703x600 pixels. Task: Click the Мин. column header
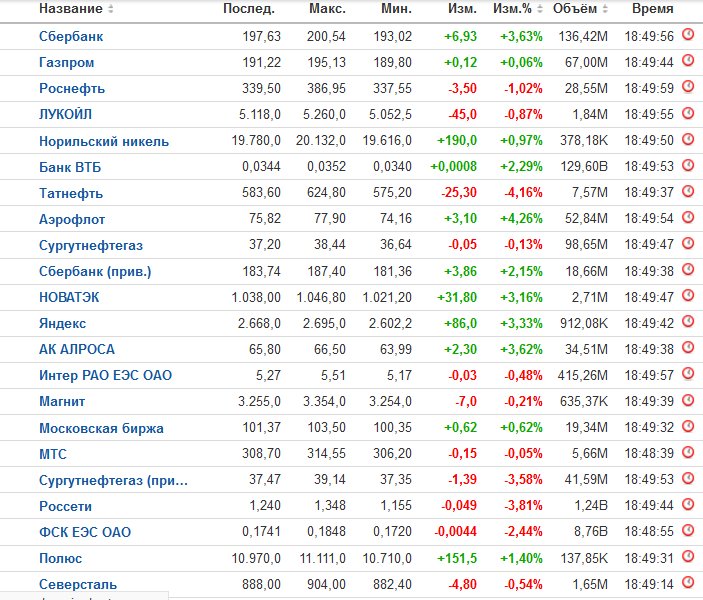(396, 9)
